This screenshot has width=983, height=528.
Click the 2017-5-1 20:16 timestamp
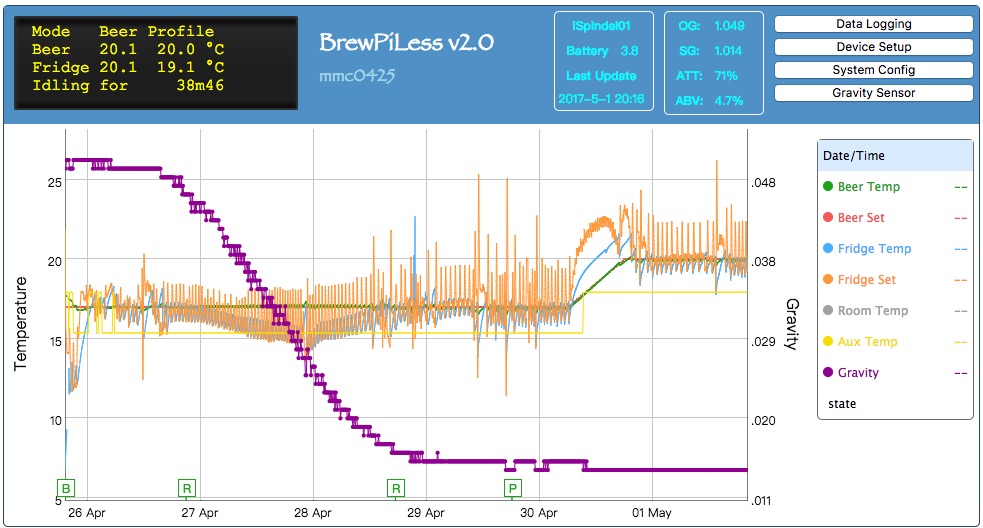pos(601,99)
